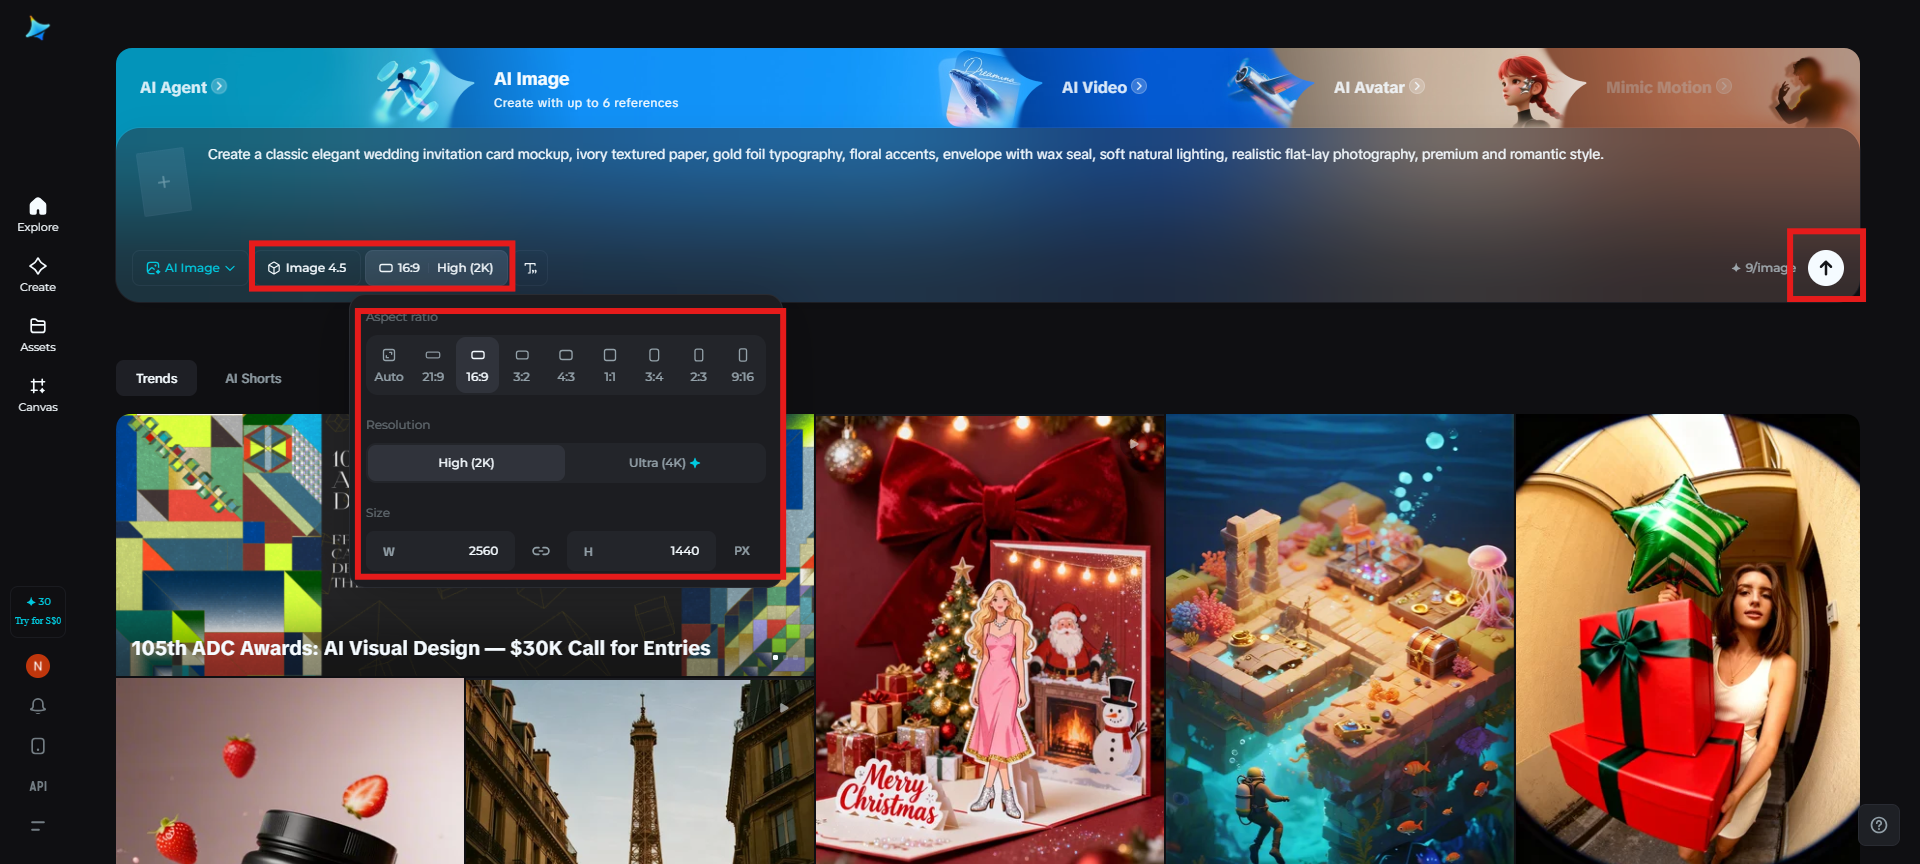
Task: Open the Canvas section
Action: [x=38, y=394]
